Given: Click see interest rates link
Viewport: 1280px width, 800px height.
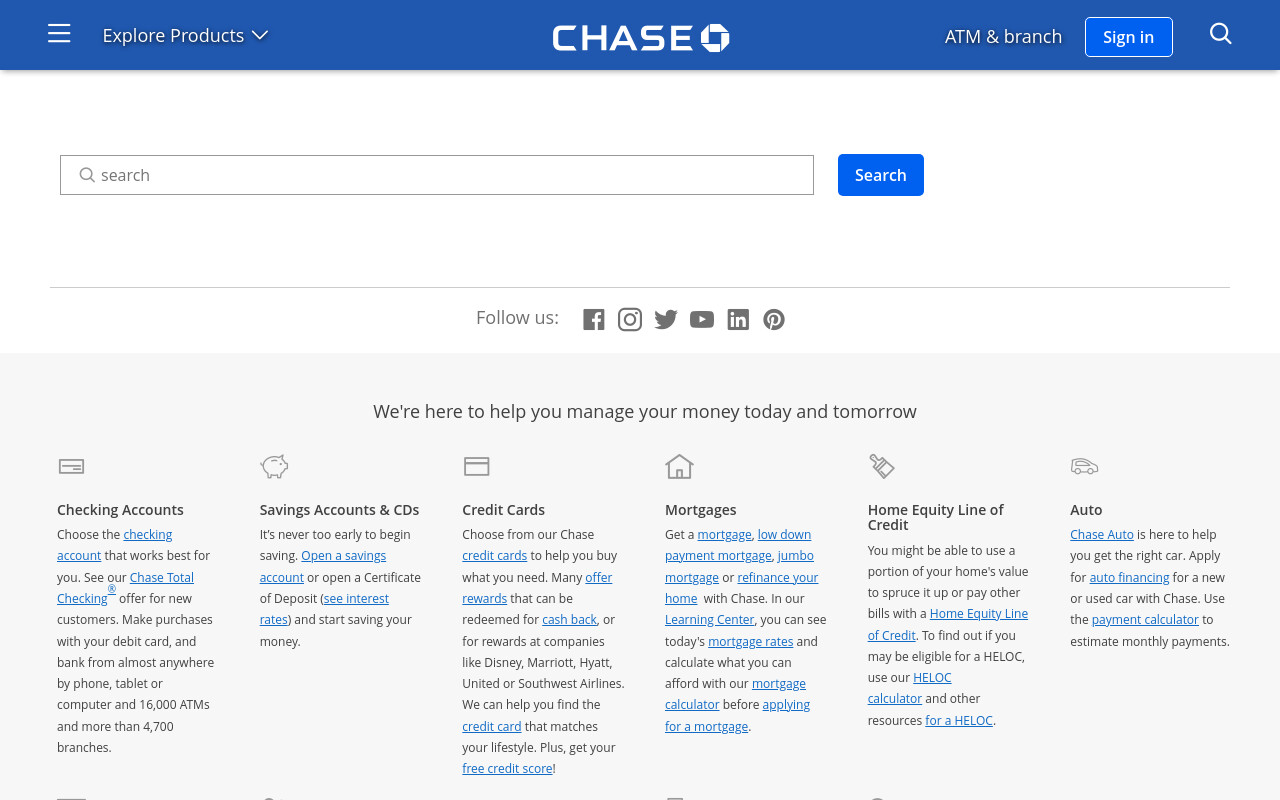Looking at the screenshot, I should pos(324,609).
